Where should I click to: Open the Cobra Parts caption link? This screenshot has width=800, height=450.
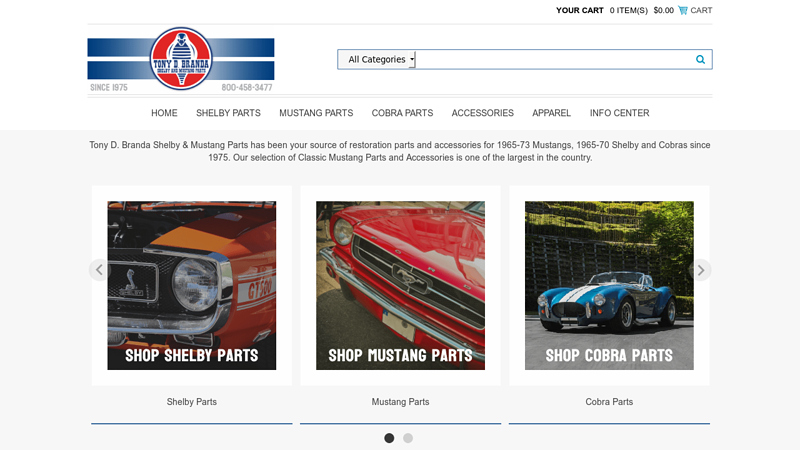(x=609, y=402)
